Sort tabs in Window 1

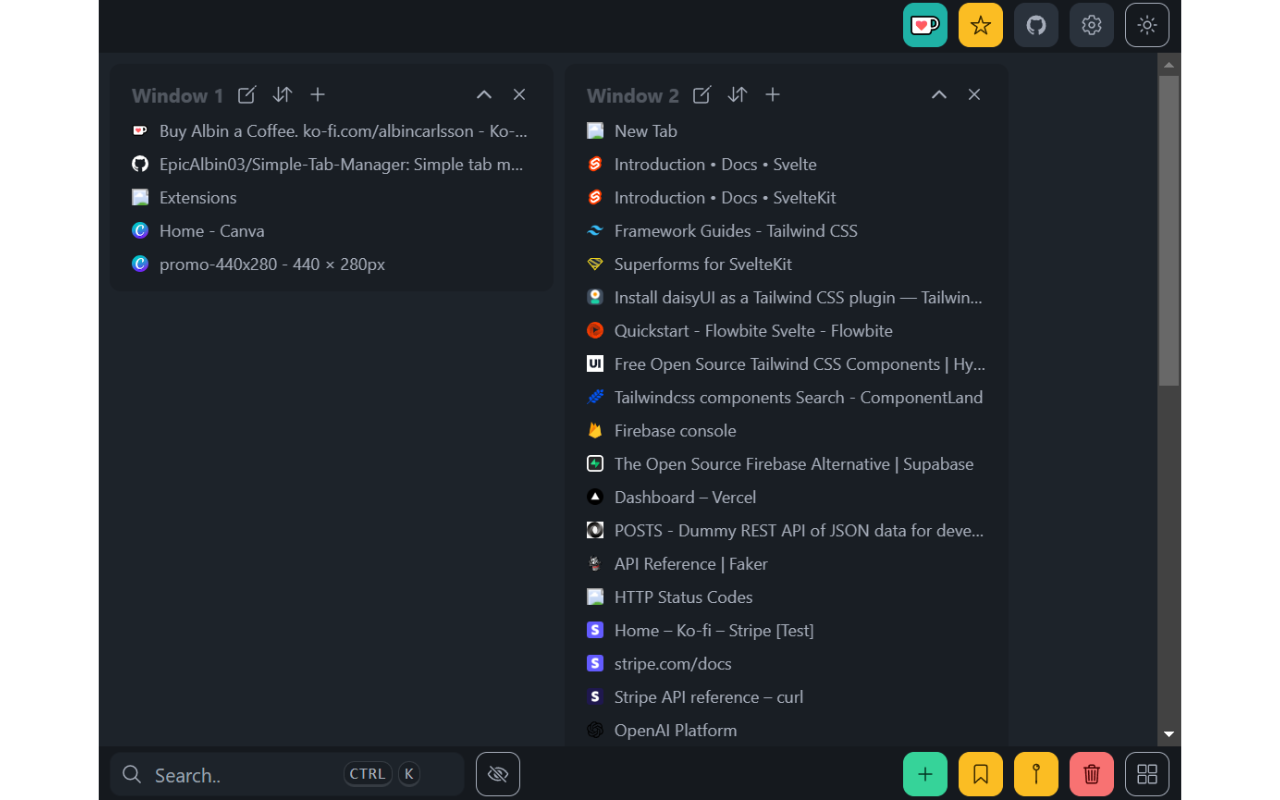(x=283, y=95)
